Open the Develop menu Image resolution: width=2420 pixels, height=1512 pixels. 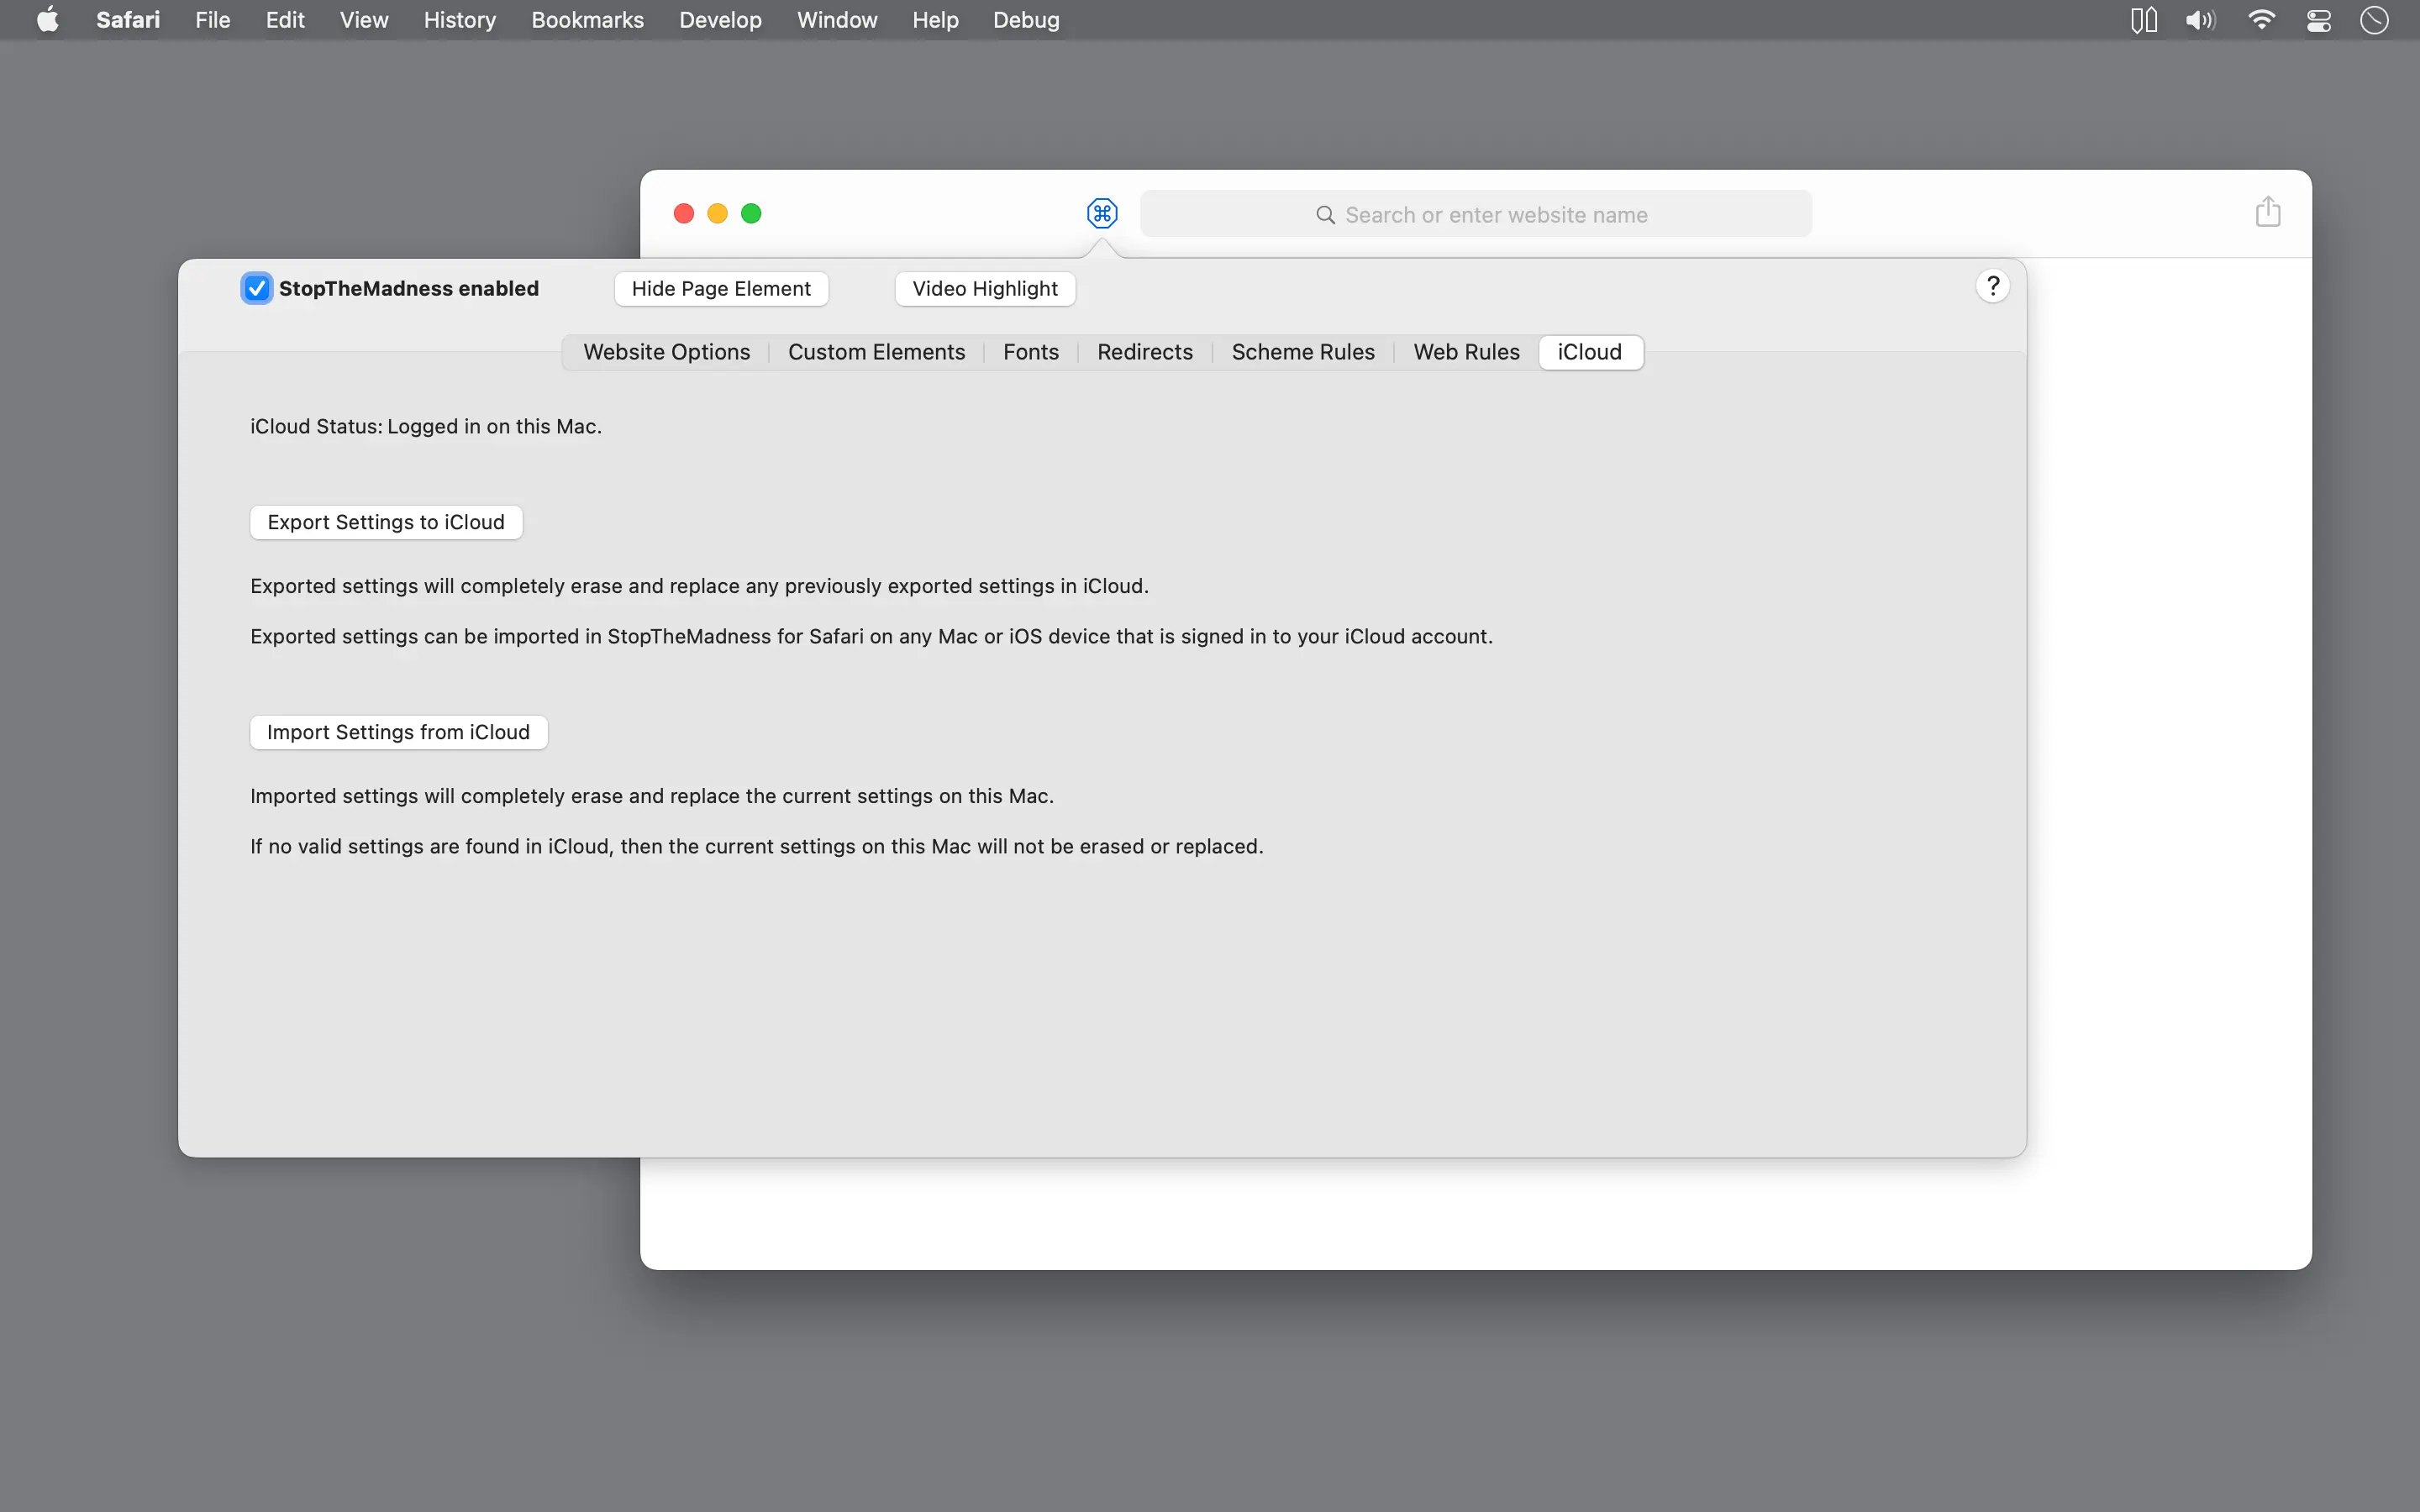pos(719,20)
